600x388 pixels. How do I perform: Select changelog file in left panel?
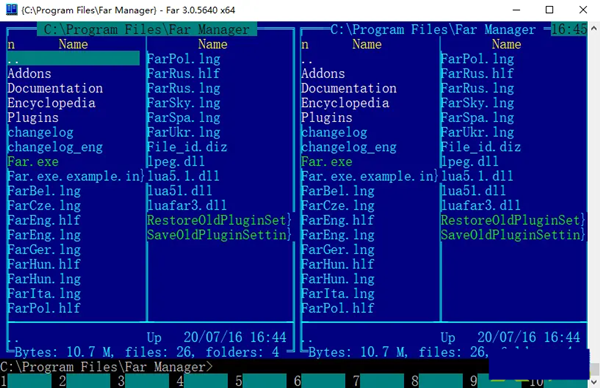pos(40,132)
